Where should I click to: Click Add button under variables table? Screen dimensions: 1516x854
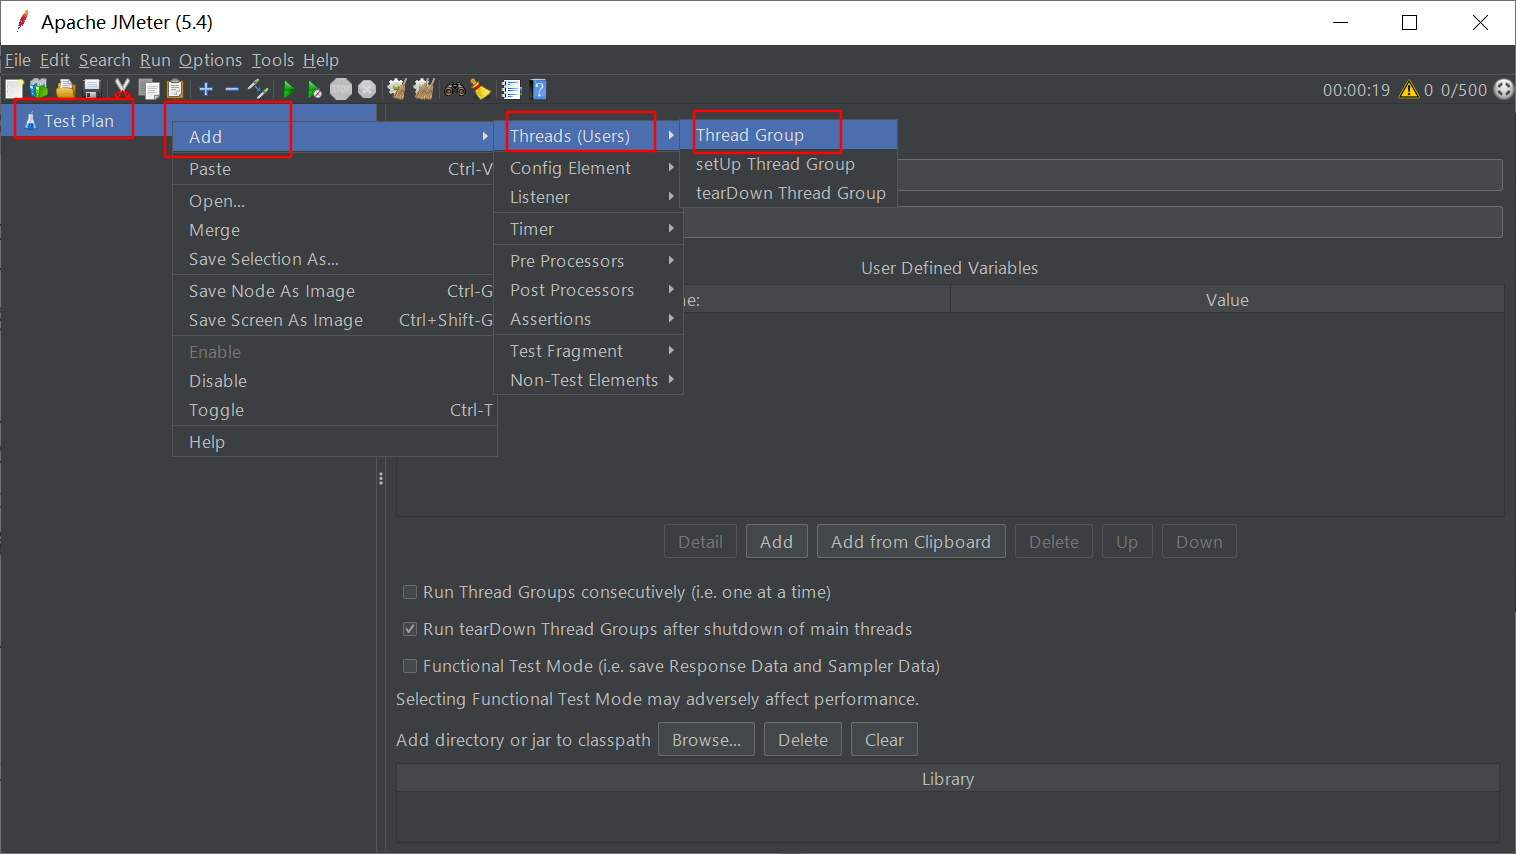[776, 542]
